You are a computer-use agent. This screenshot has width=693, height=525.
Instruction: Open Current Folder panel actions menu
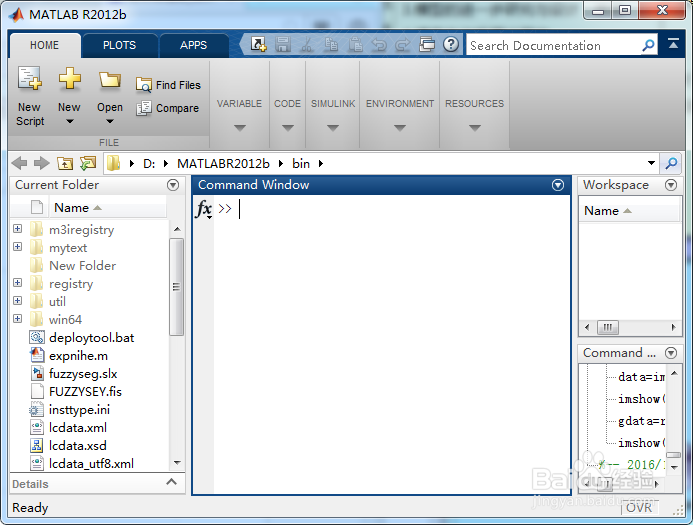tap(173, 185)
